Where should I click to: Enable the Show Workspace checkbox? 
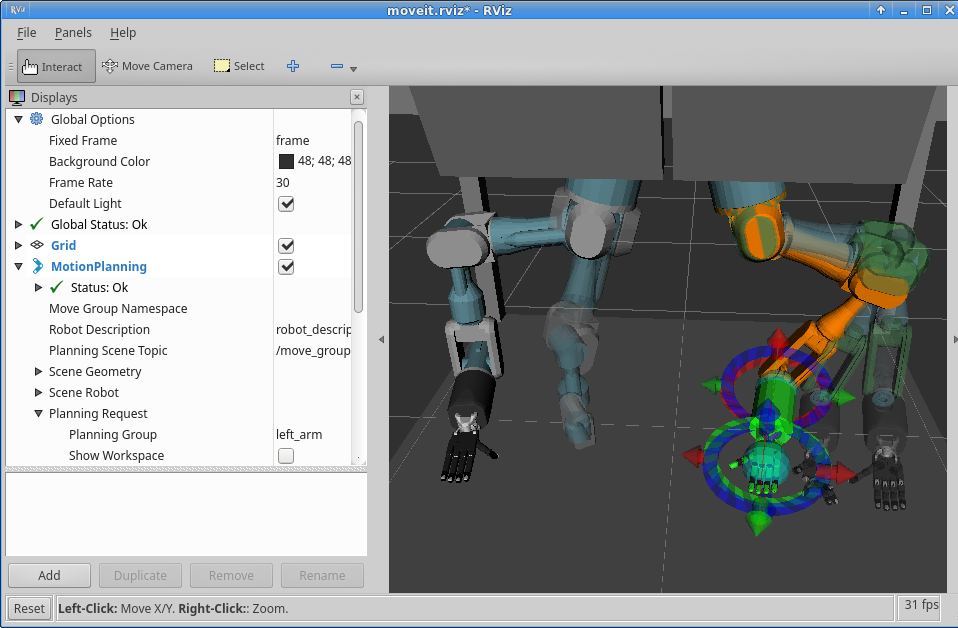[286, 456]
